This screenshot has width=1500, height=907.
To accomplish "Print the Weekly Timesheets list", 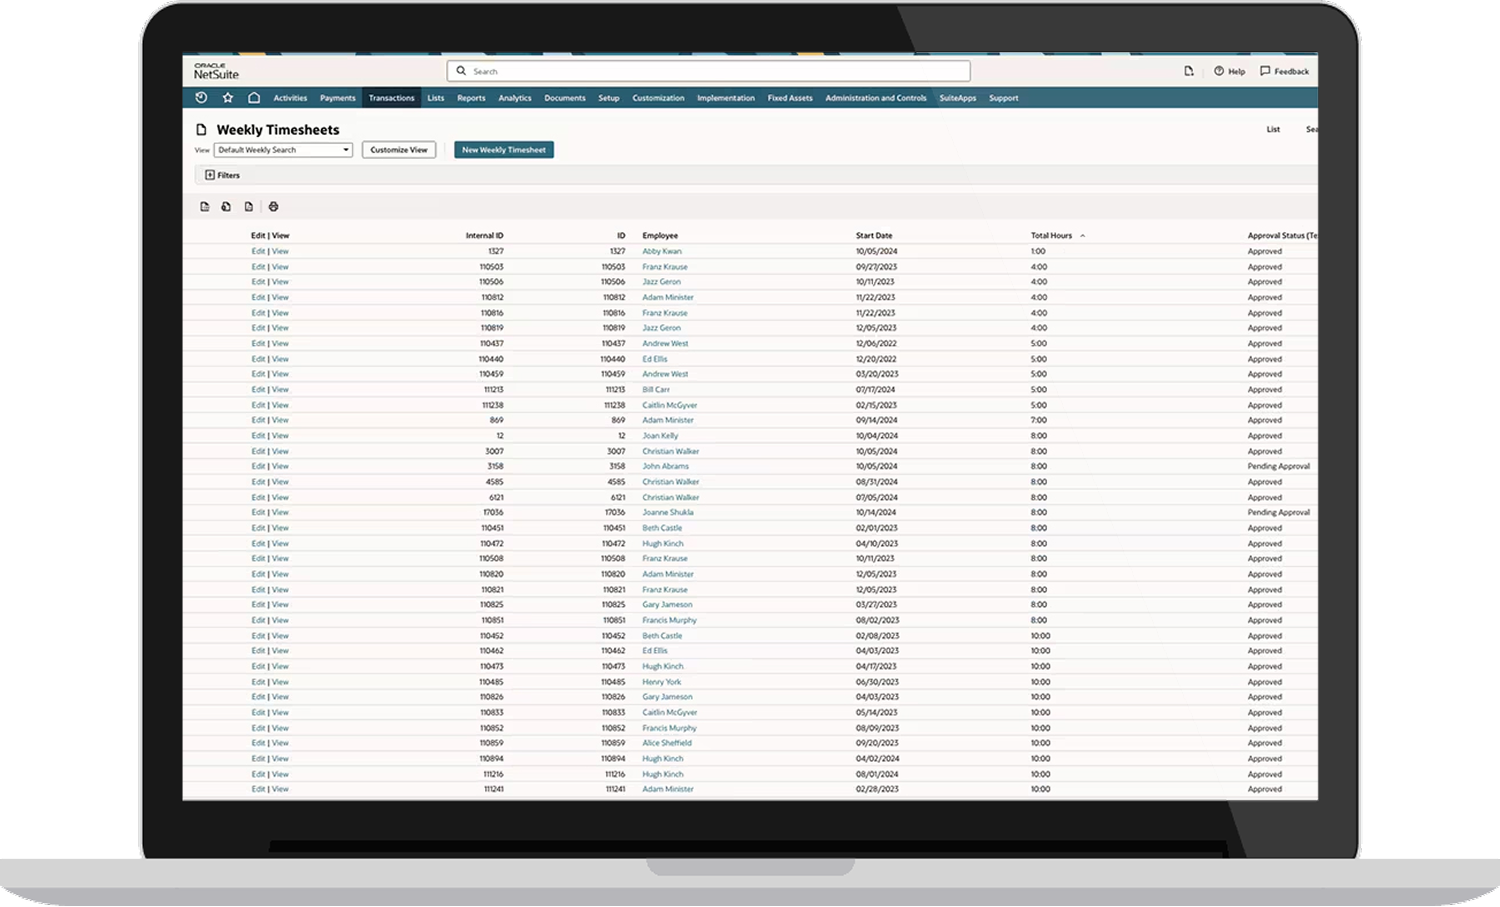I will pyautogui.click(x=273, y=206).
